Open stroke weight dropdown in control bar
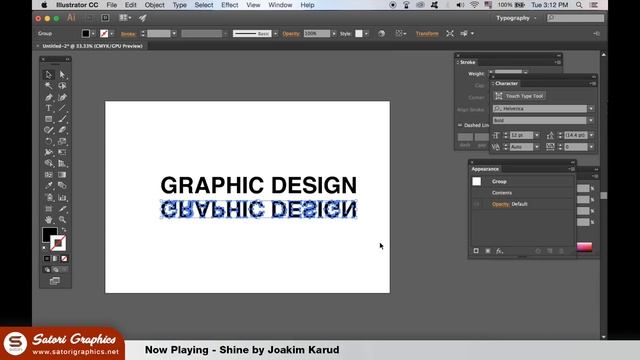 (174, 34)
